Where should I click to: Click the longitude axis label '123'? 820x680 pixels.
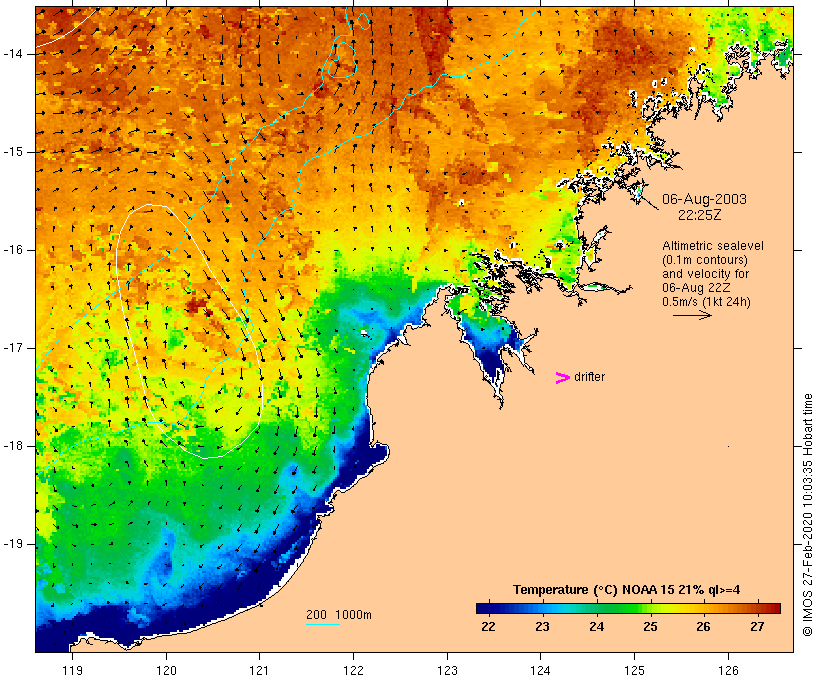447,670
